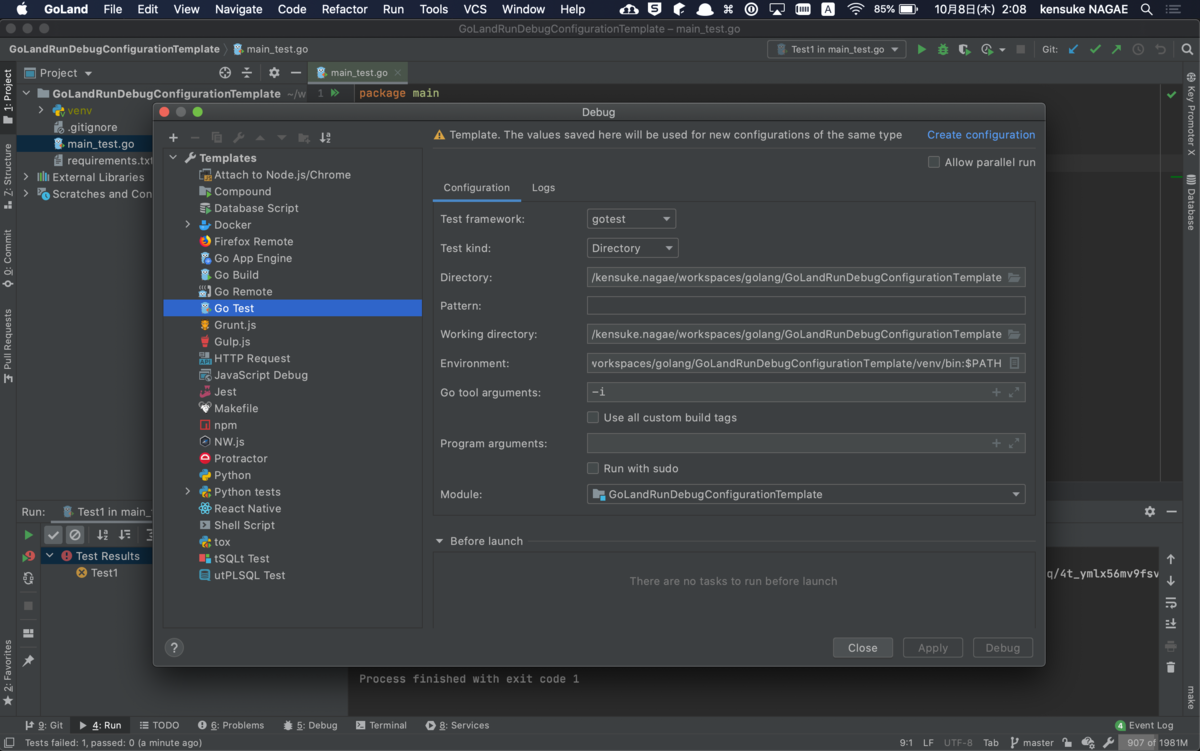Add new configuration with the plus icon
The width and height of the screenshot is (1200, 751).
click(x=173, y=138)
